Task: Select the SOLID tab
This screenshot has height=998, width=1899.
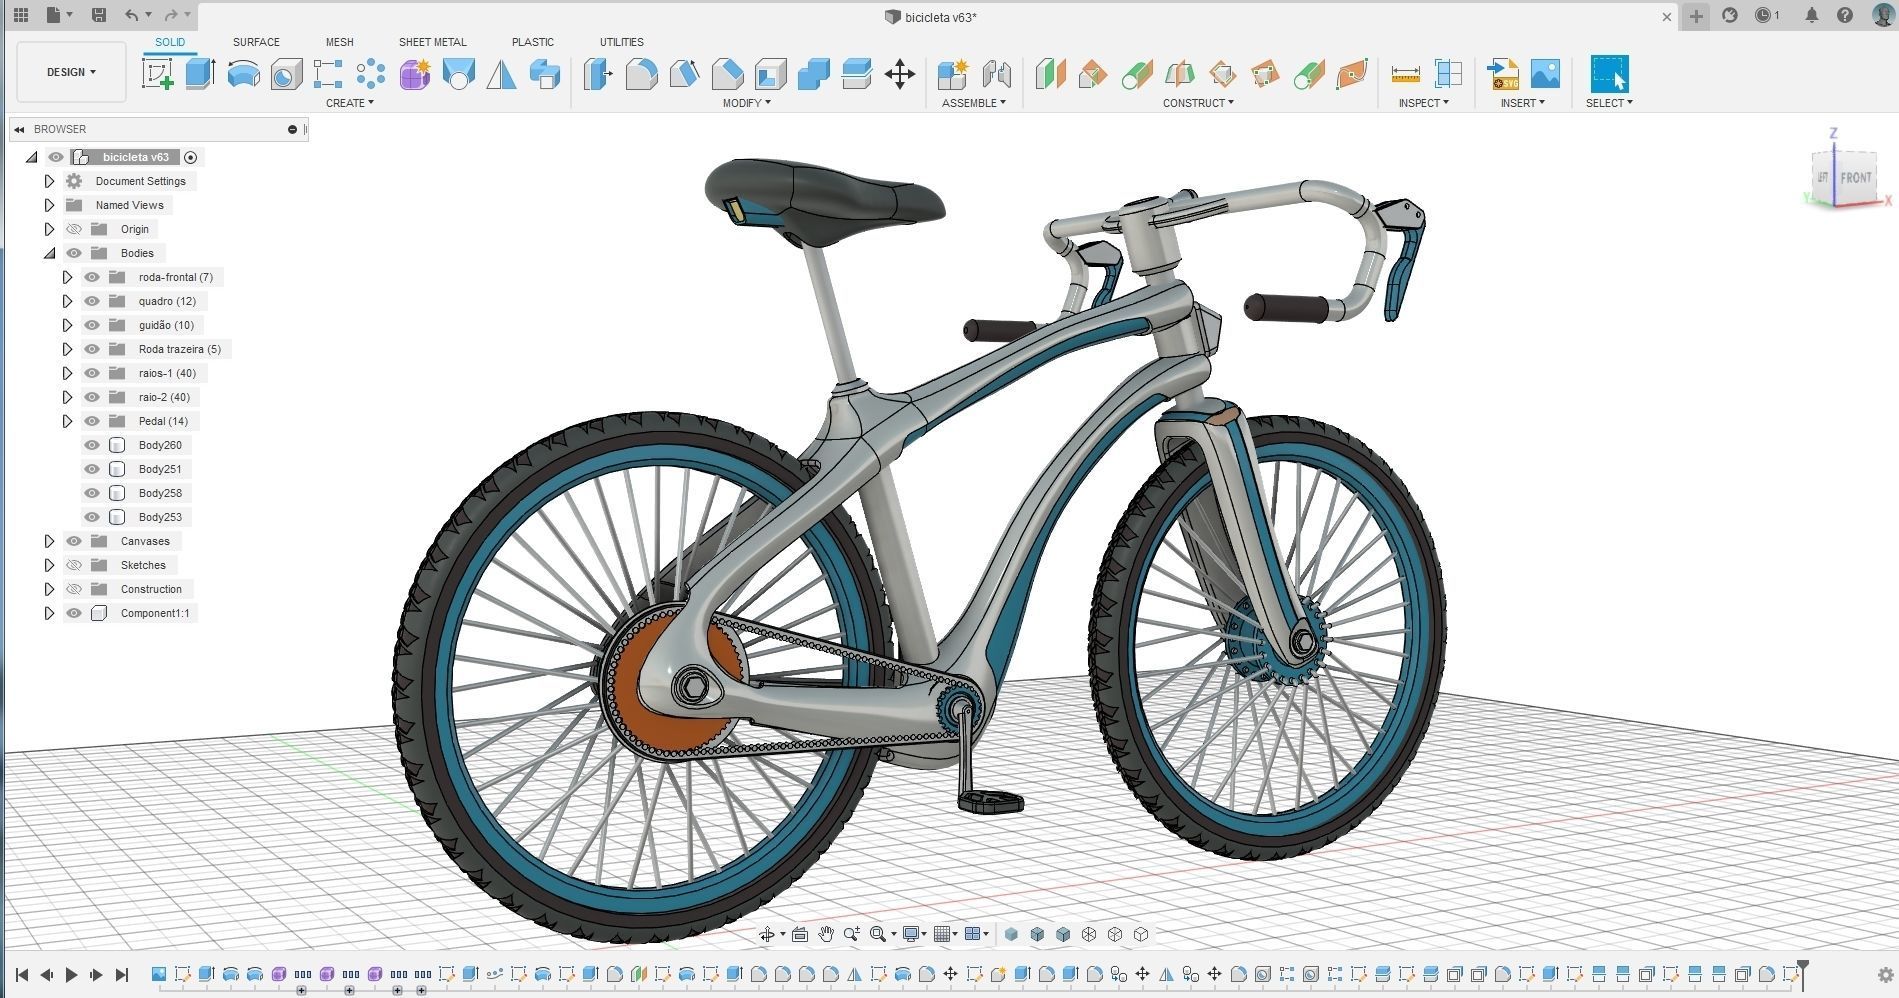Action: pos(170,42)
